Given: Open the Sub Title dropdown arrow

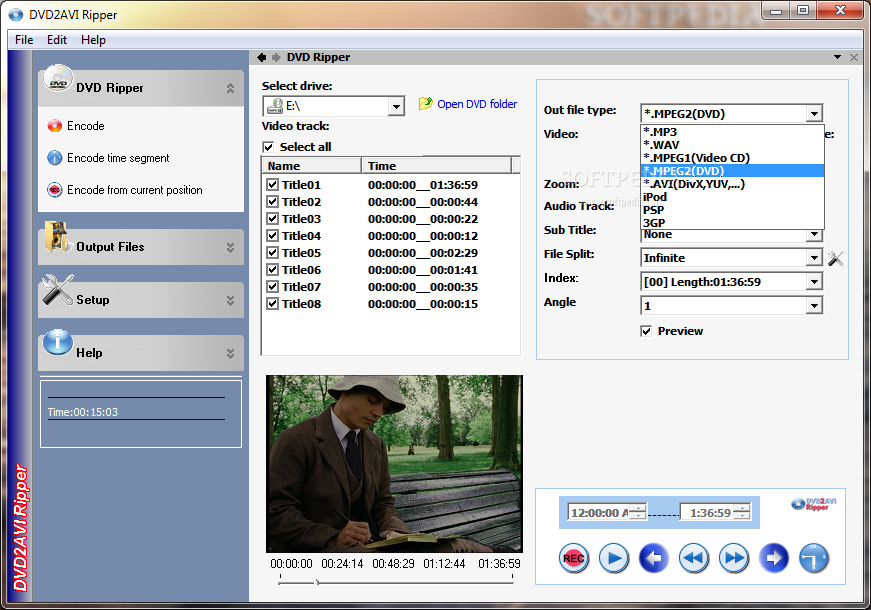Looking at the screenshot, I should pos(814,235).
